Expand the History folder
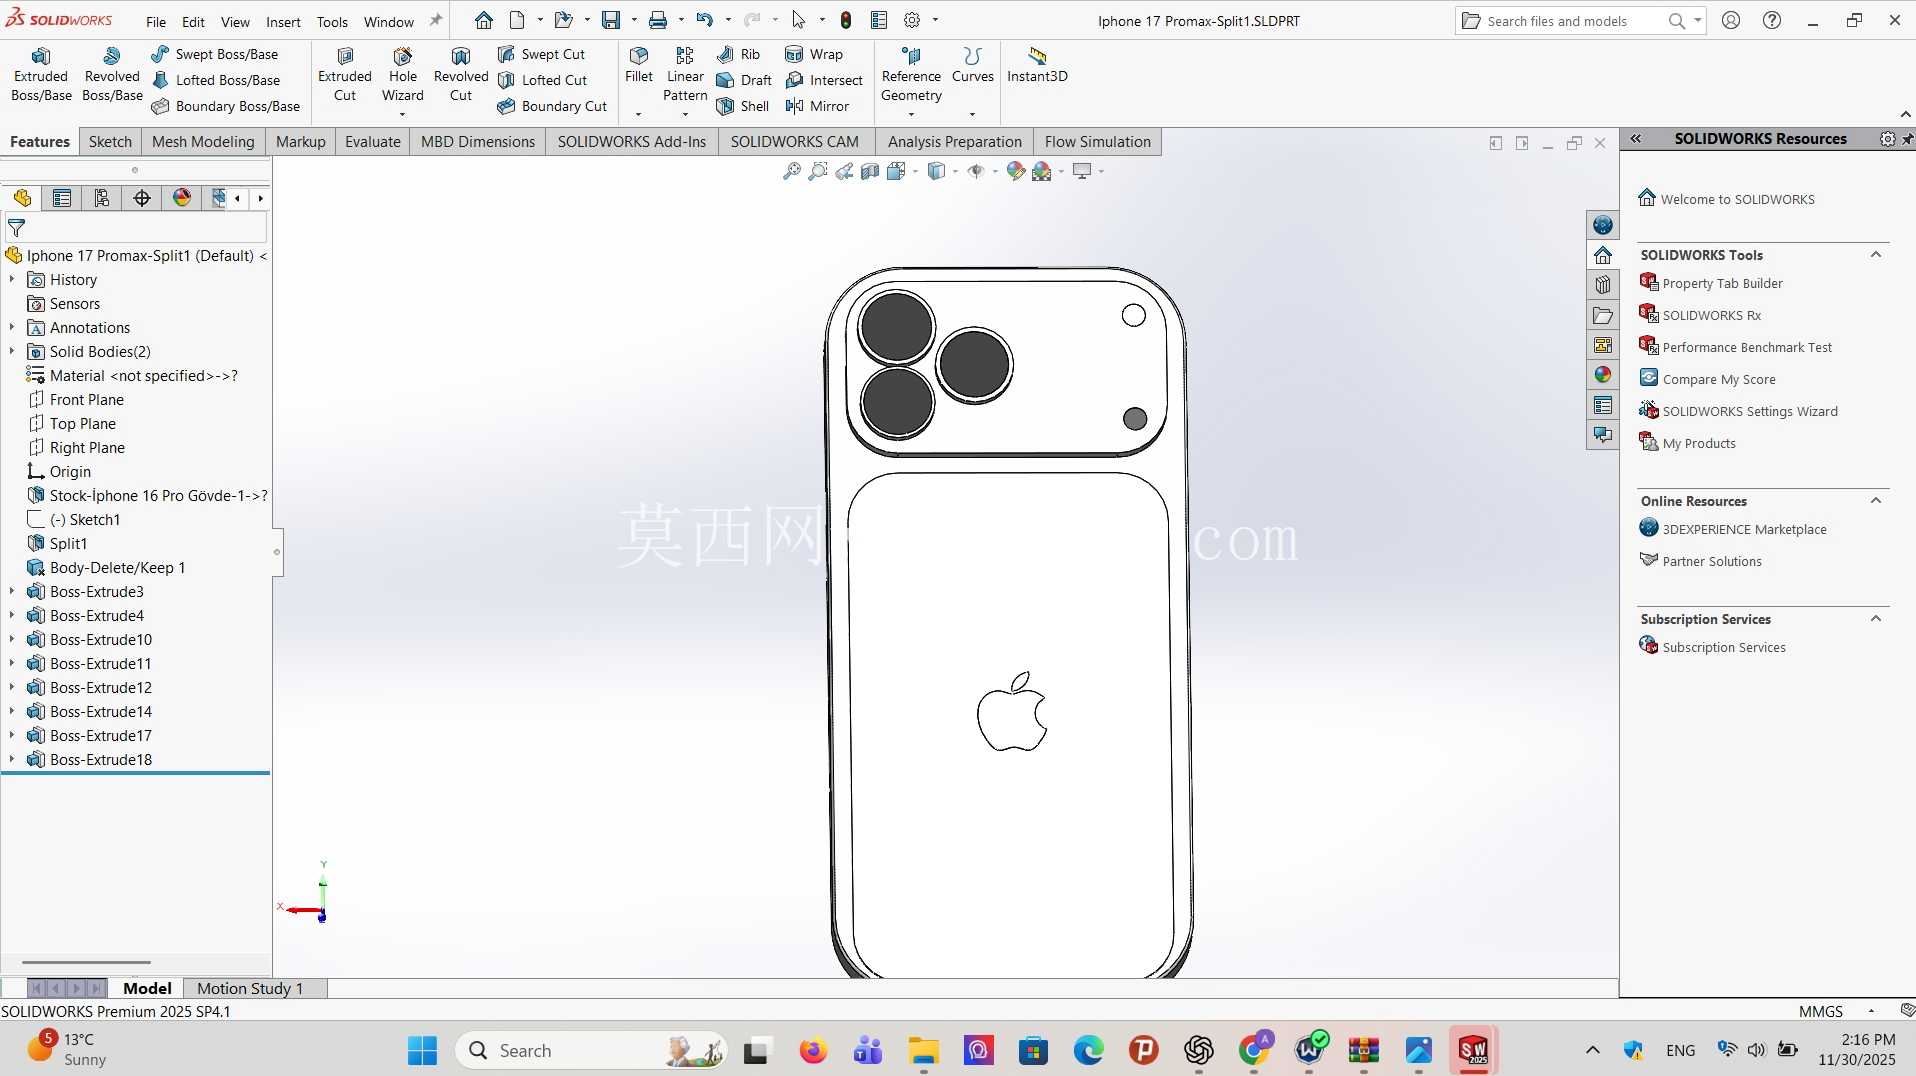This screenshot has height=1076, width=1916. [x=12, y=280]
